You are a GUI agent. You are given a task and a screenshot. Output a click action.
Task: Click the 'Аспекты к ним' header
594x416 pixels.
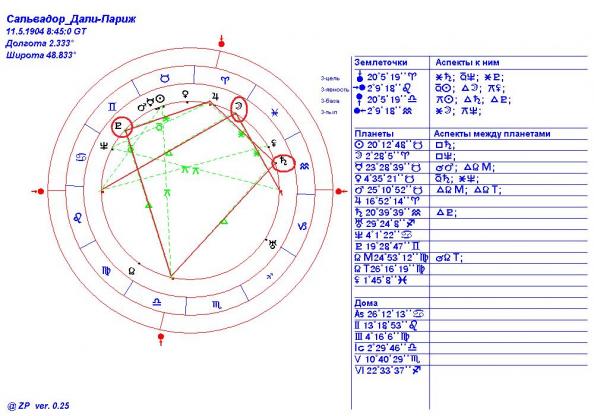click(x=467, y=63)
